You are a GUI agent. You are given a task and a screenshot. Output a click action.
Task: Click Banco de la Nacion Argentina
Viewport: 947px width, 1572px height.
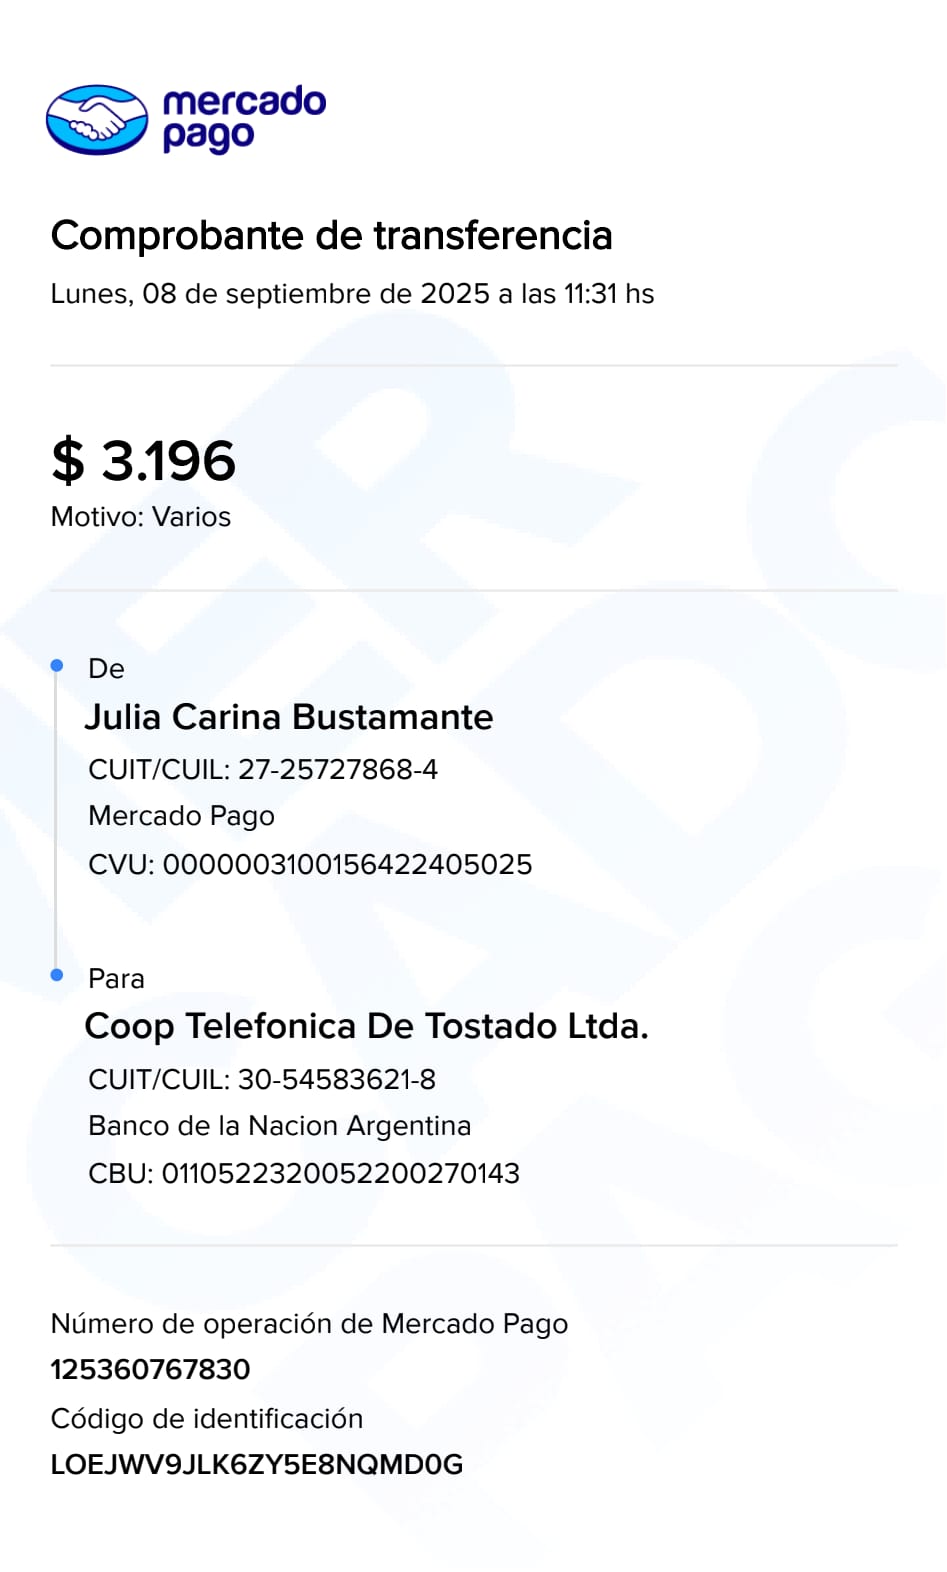tap(279, 1126)
